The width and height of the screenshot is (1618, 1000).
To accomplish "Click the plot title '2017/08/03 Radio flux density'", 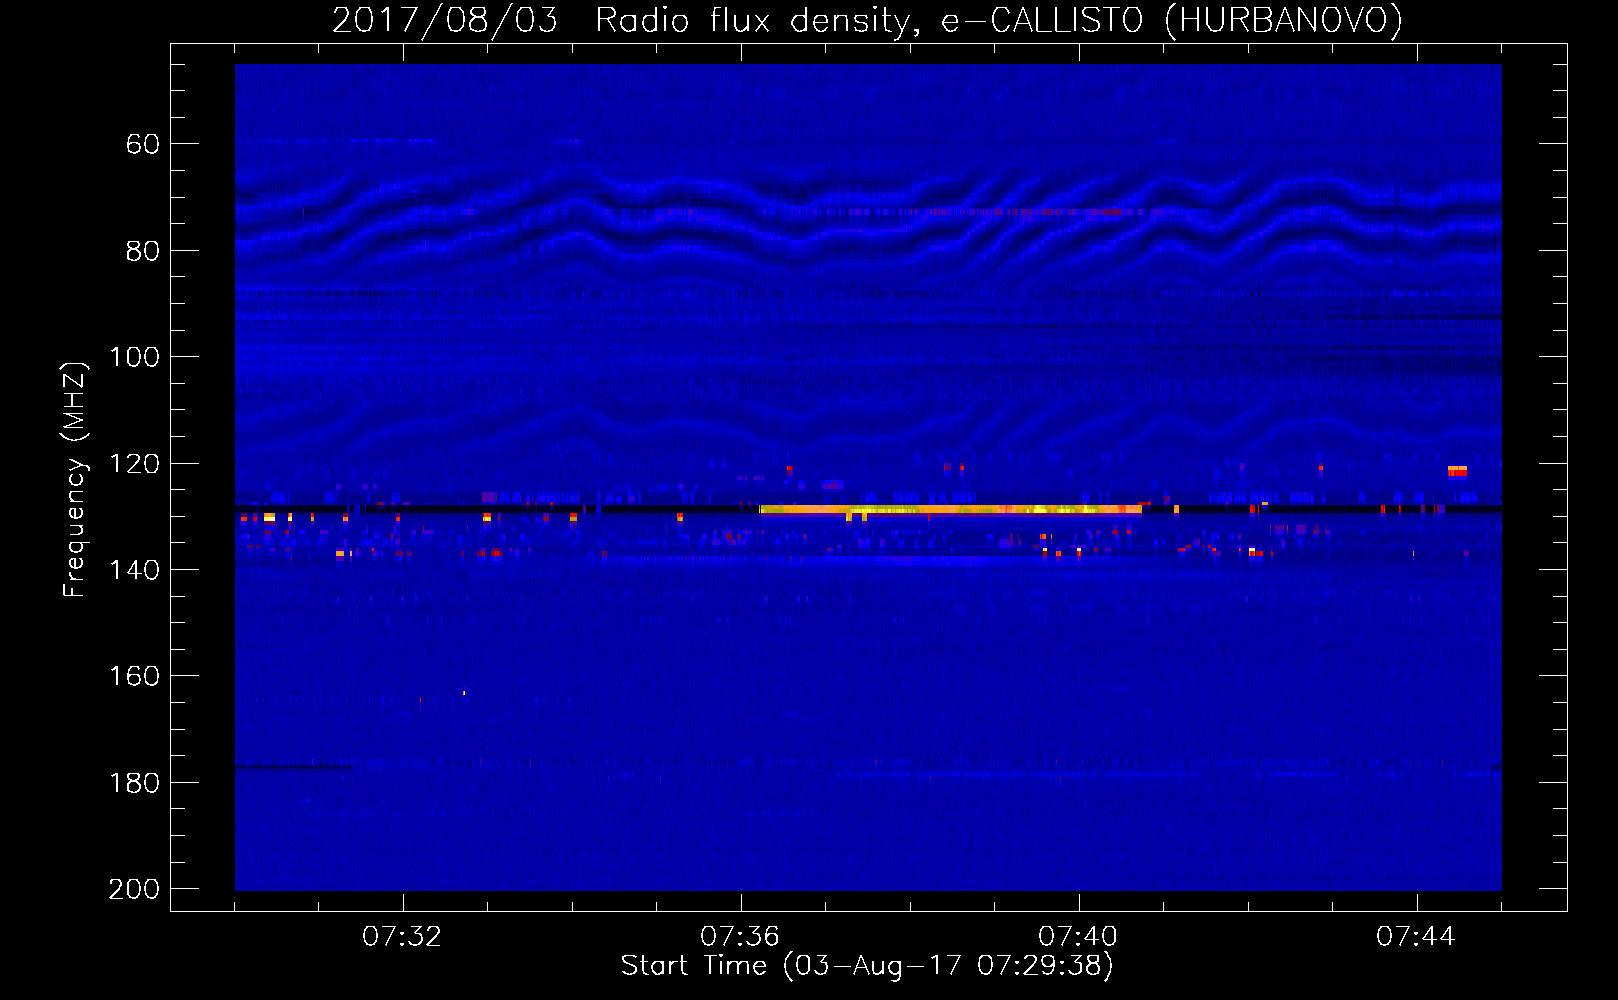I will tap(620, 21).
